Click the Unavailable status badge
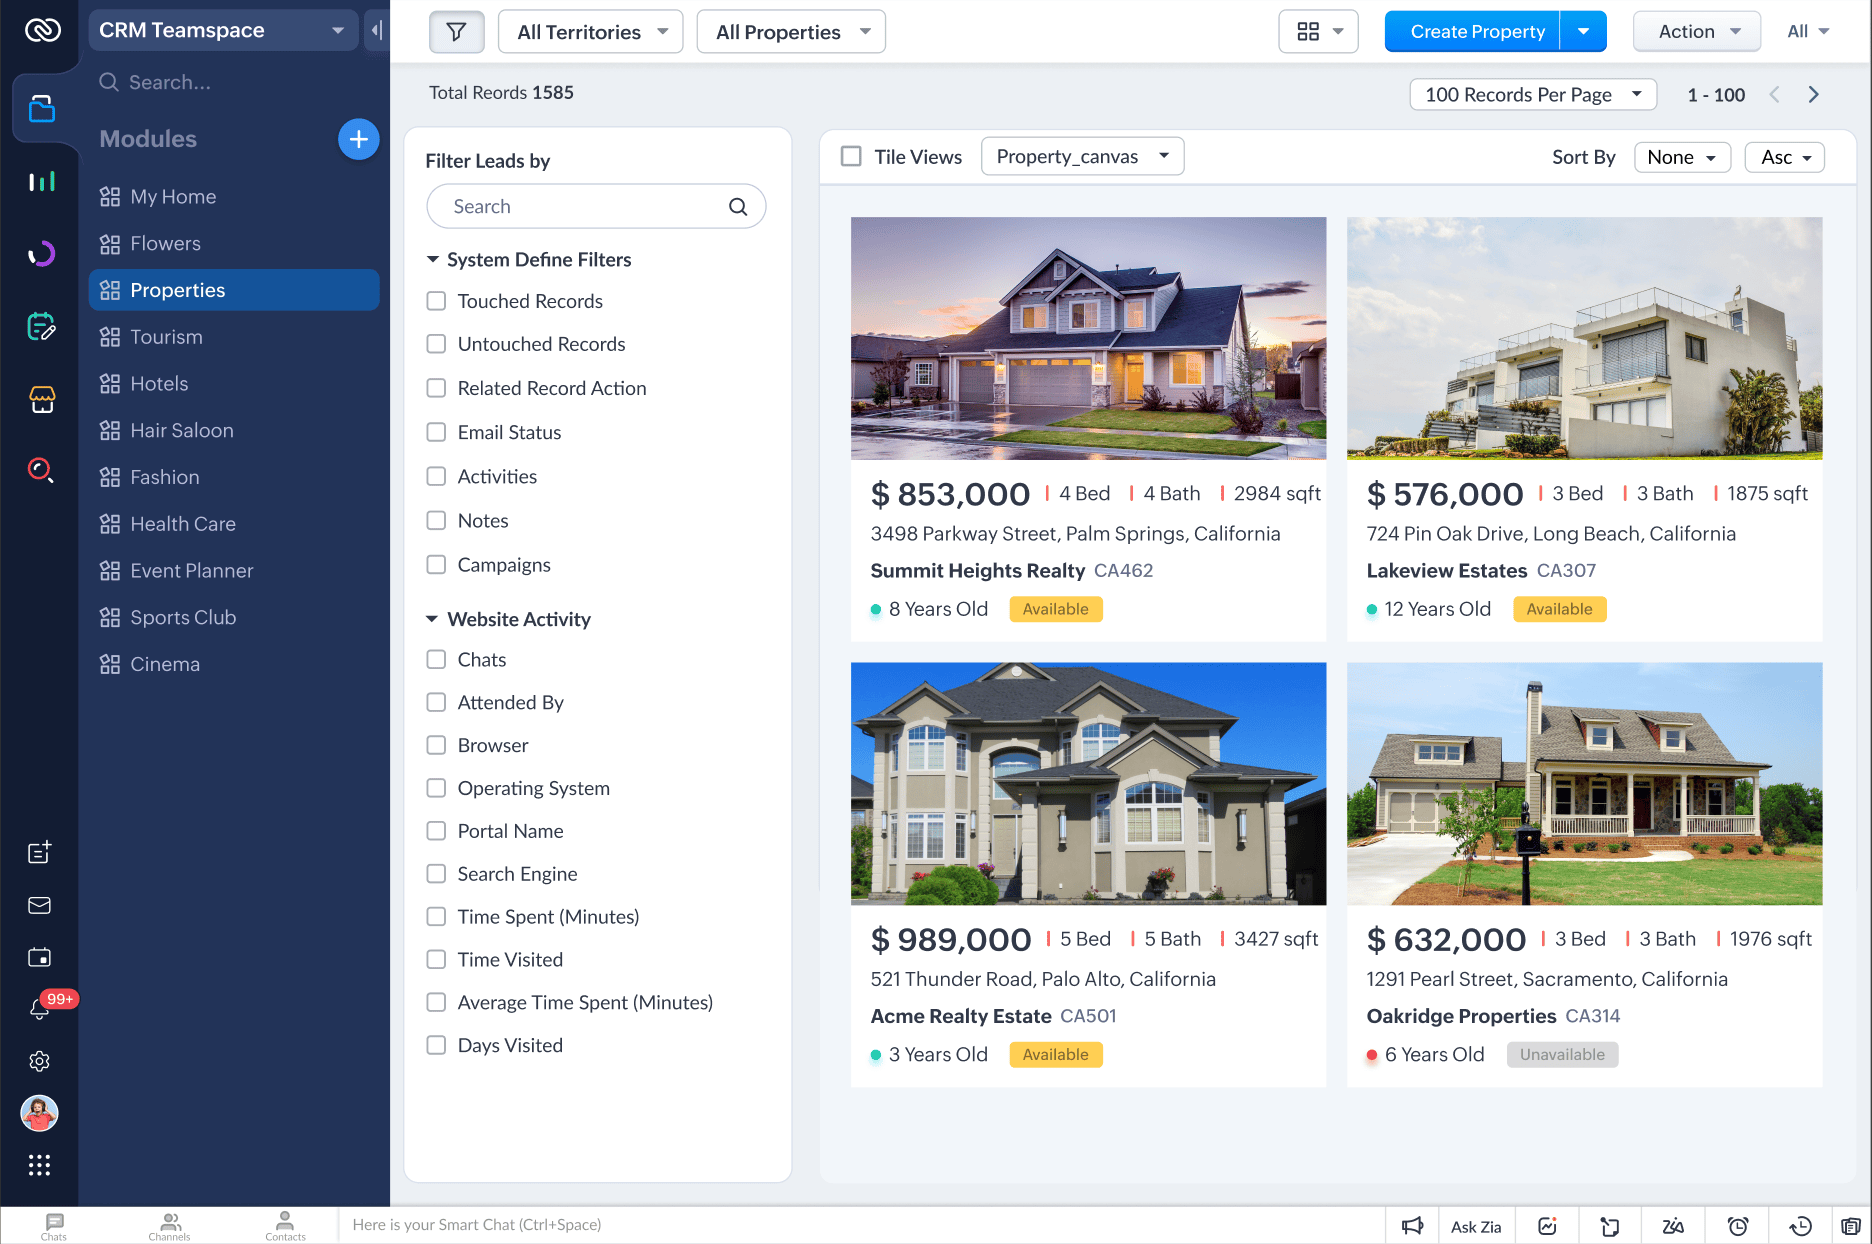Image resolution: width=1872 pixels, height=1244 pixels. [x=1561, y=1055]
